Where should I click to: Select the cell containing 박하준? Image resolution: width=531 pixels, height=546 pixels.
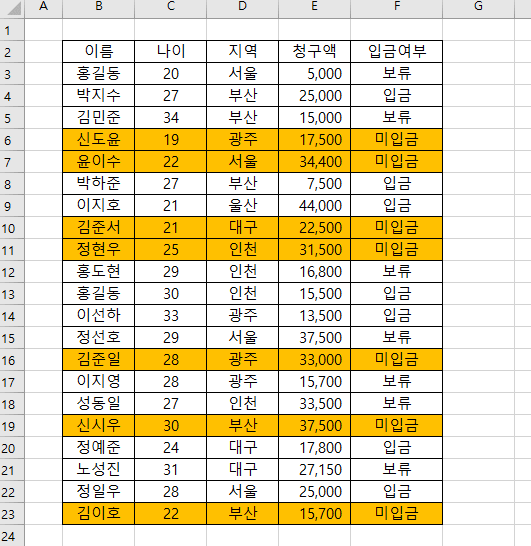coord(99,184)
